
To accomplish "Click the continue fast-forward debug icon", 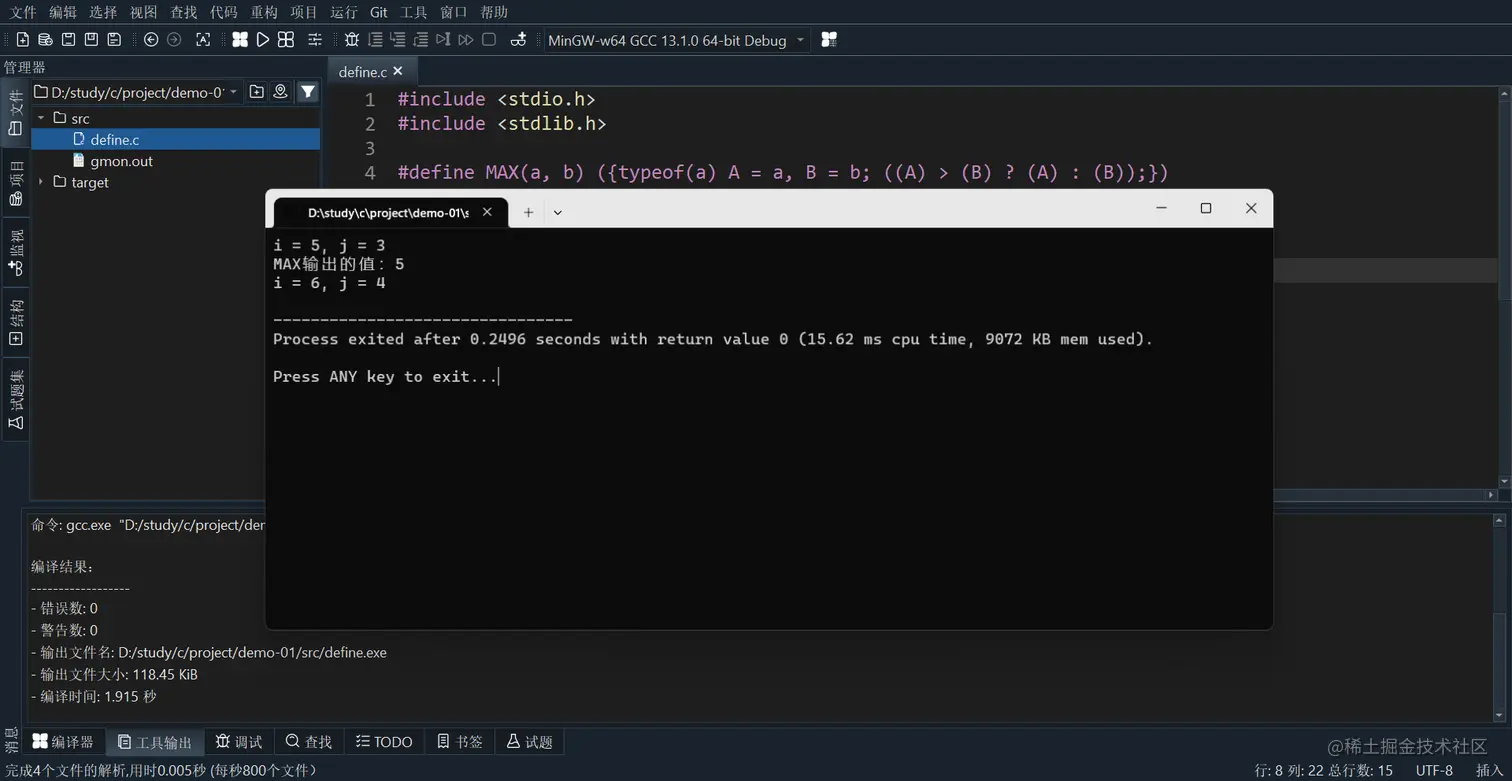I will coord(466,40).
